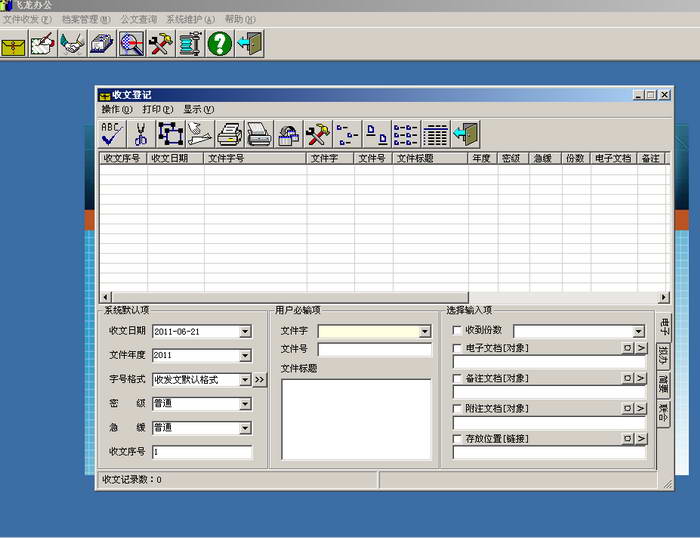Click the padlock icon in 收文登记 toolbar
This screenshot has width=700, height=538.
(x=289, y=134)
